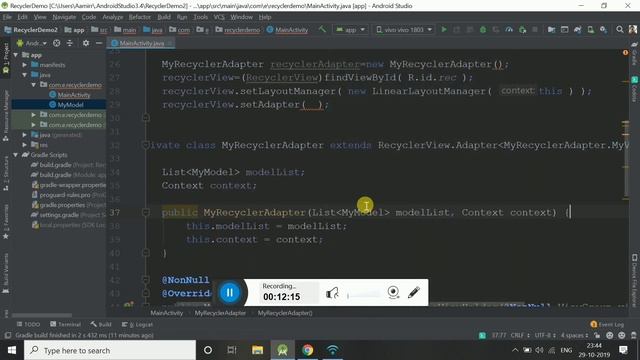Click the Windows search box
This screenshot has height=360, width=640.
click(x=110, y=350)
